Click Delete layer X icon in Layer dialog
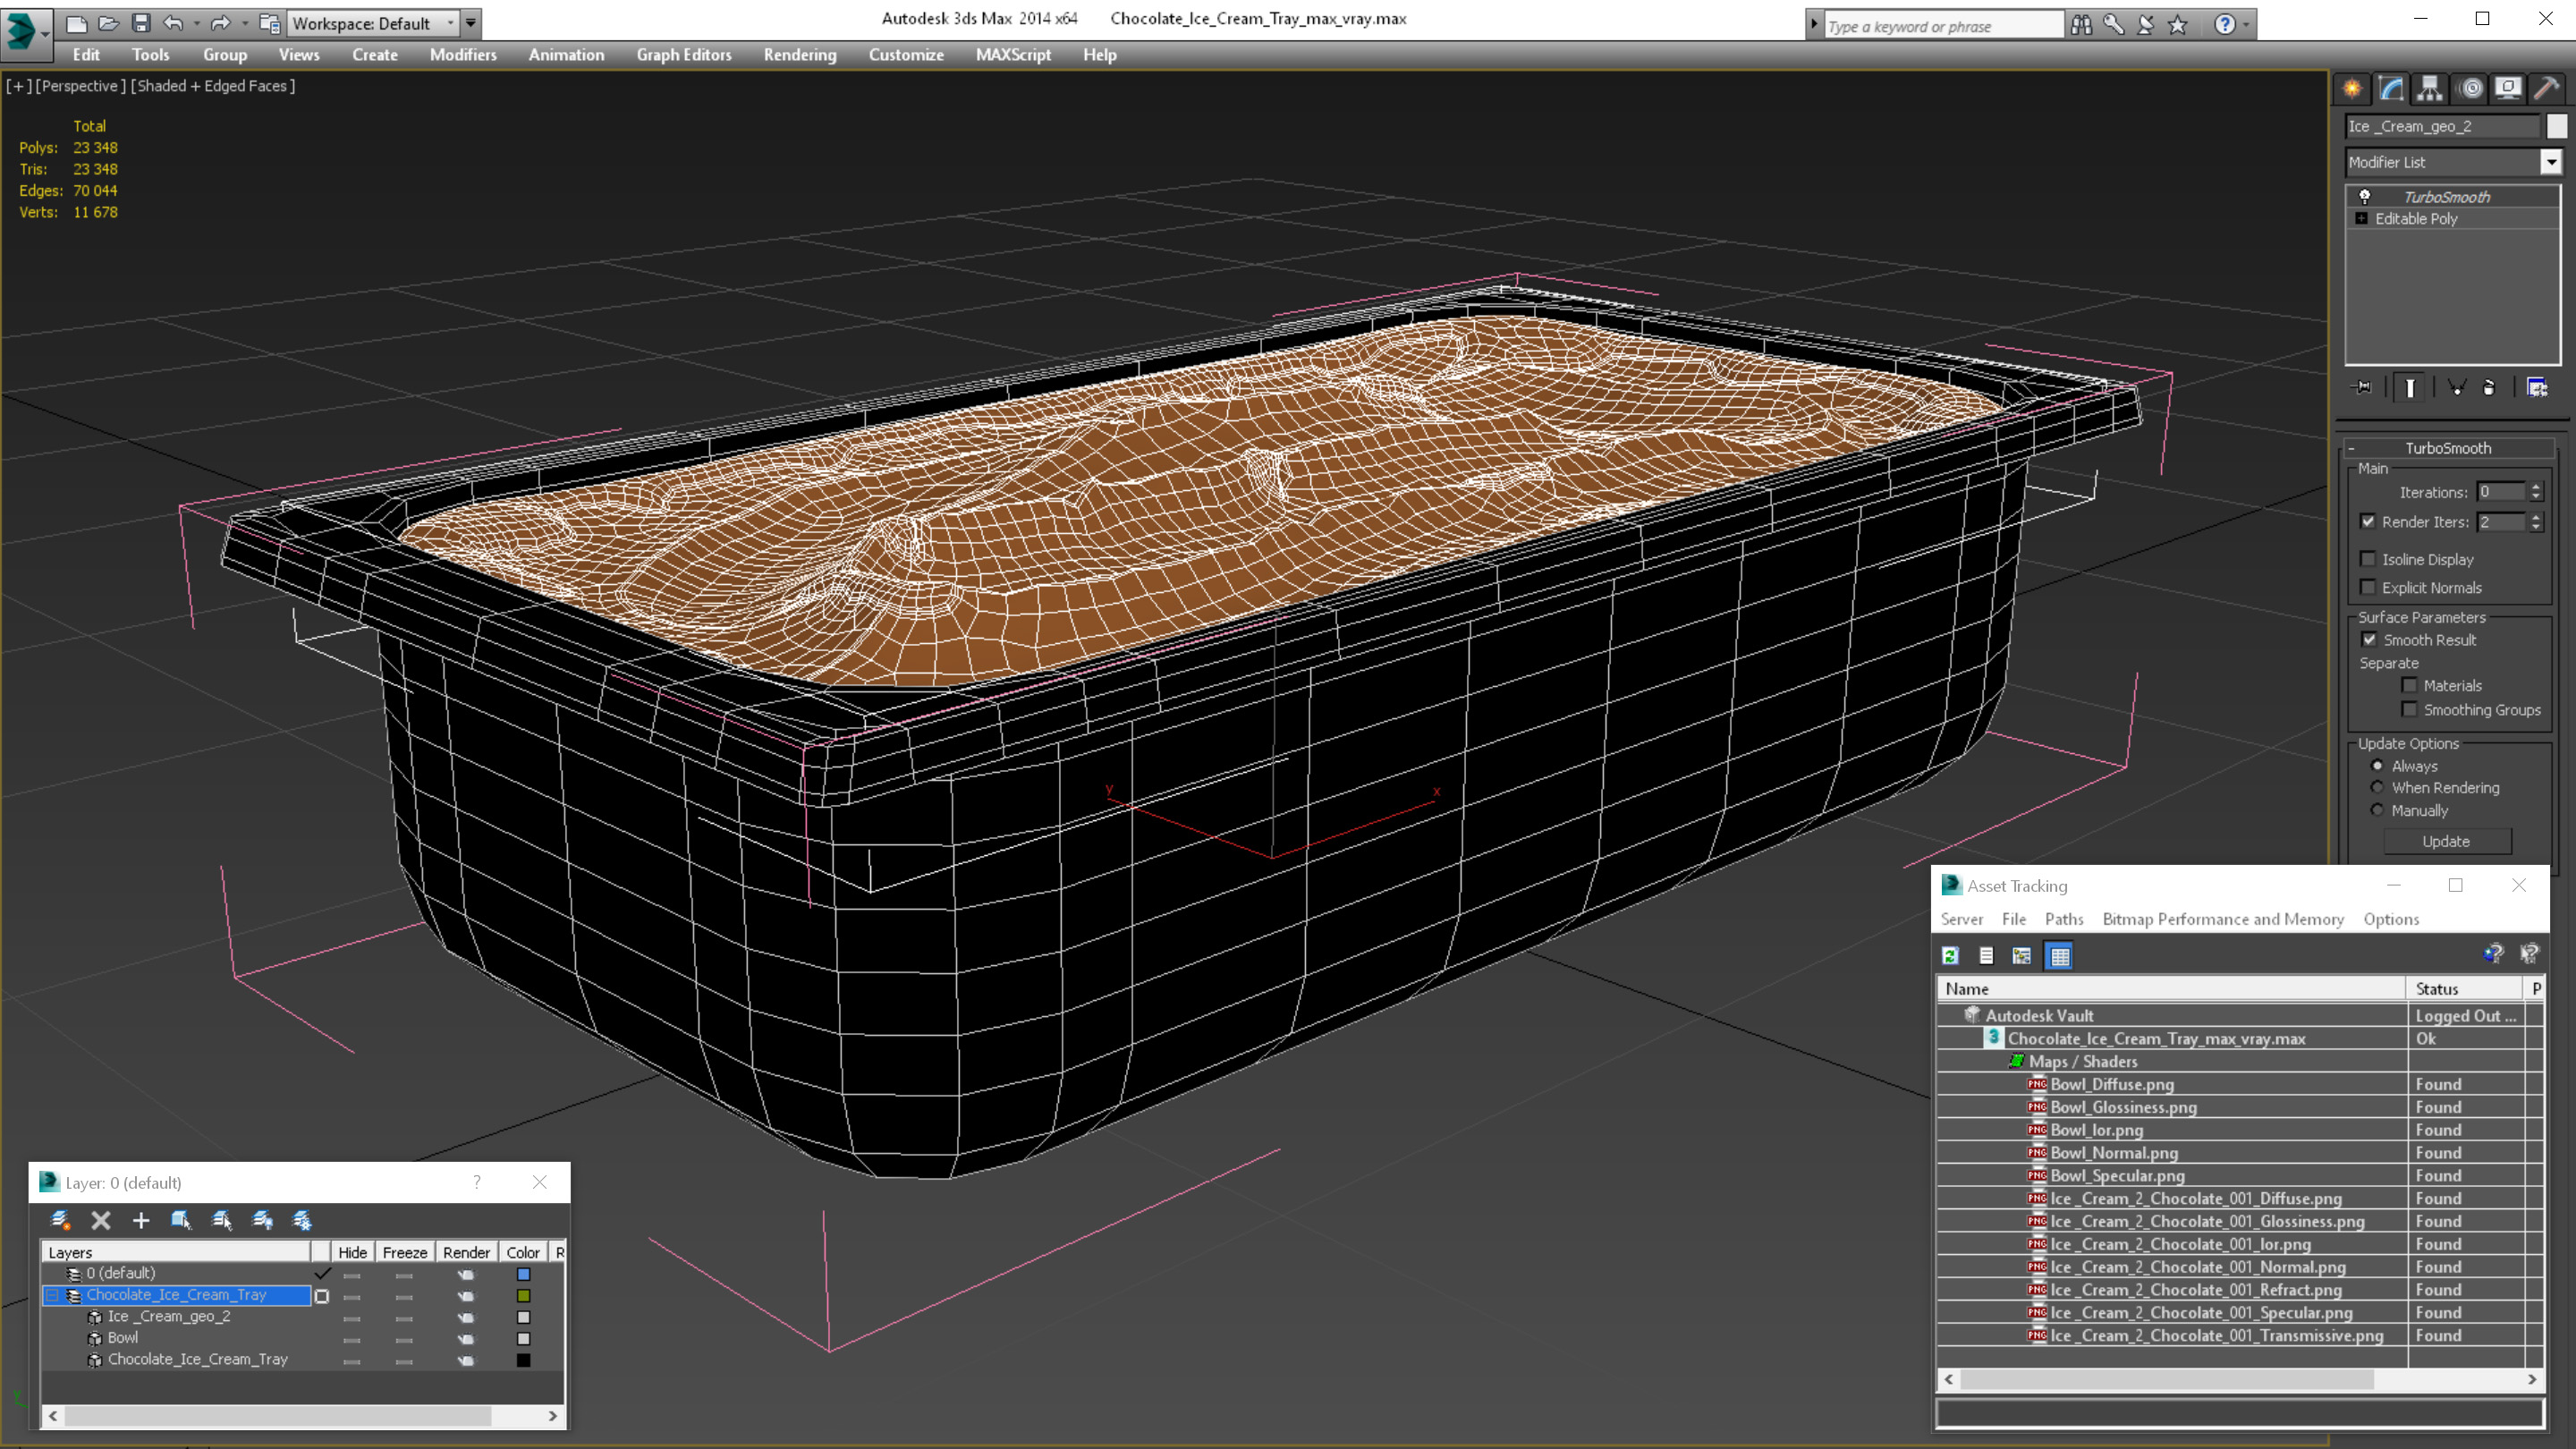2576x1449 pixels. pos(101,1220)
